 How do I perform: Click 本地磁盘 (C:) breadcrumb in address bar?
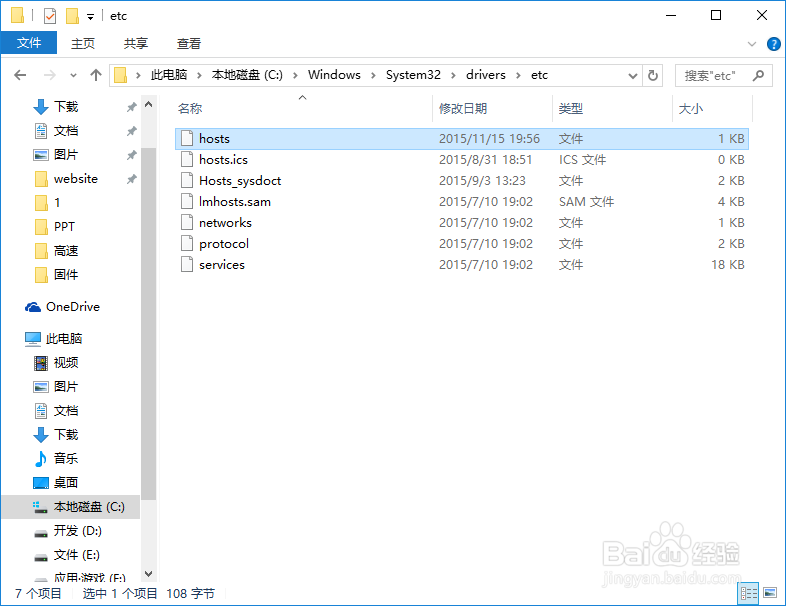pyautogui.click(x=247, y=75)
